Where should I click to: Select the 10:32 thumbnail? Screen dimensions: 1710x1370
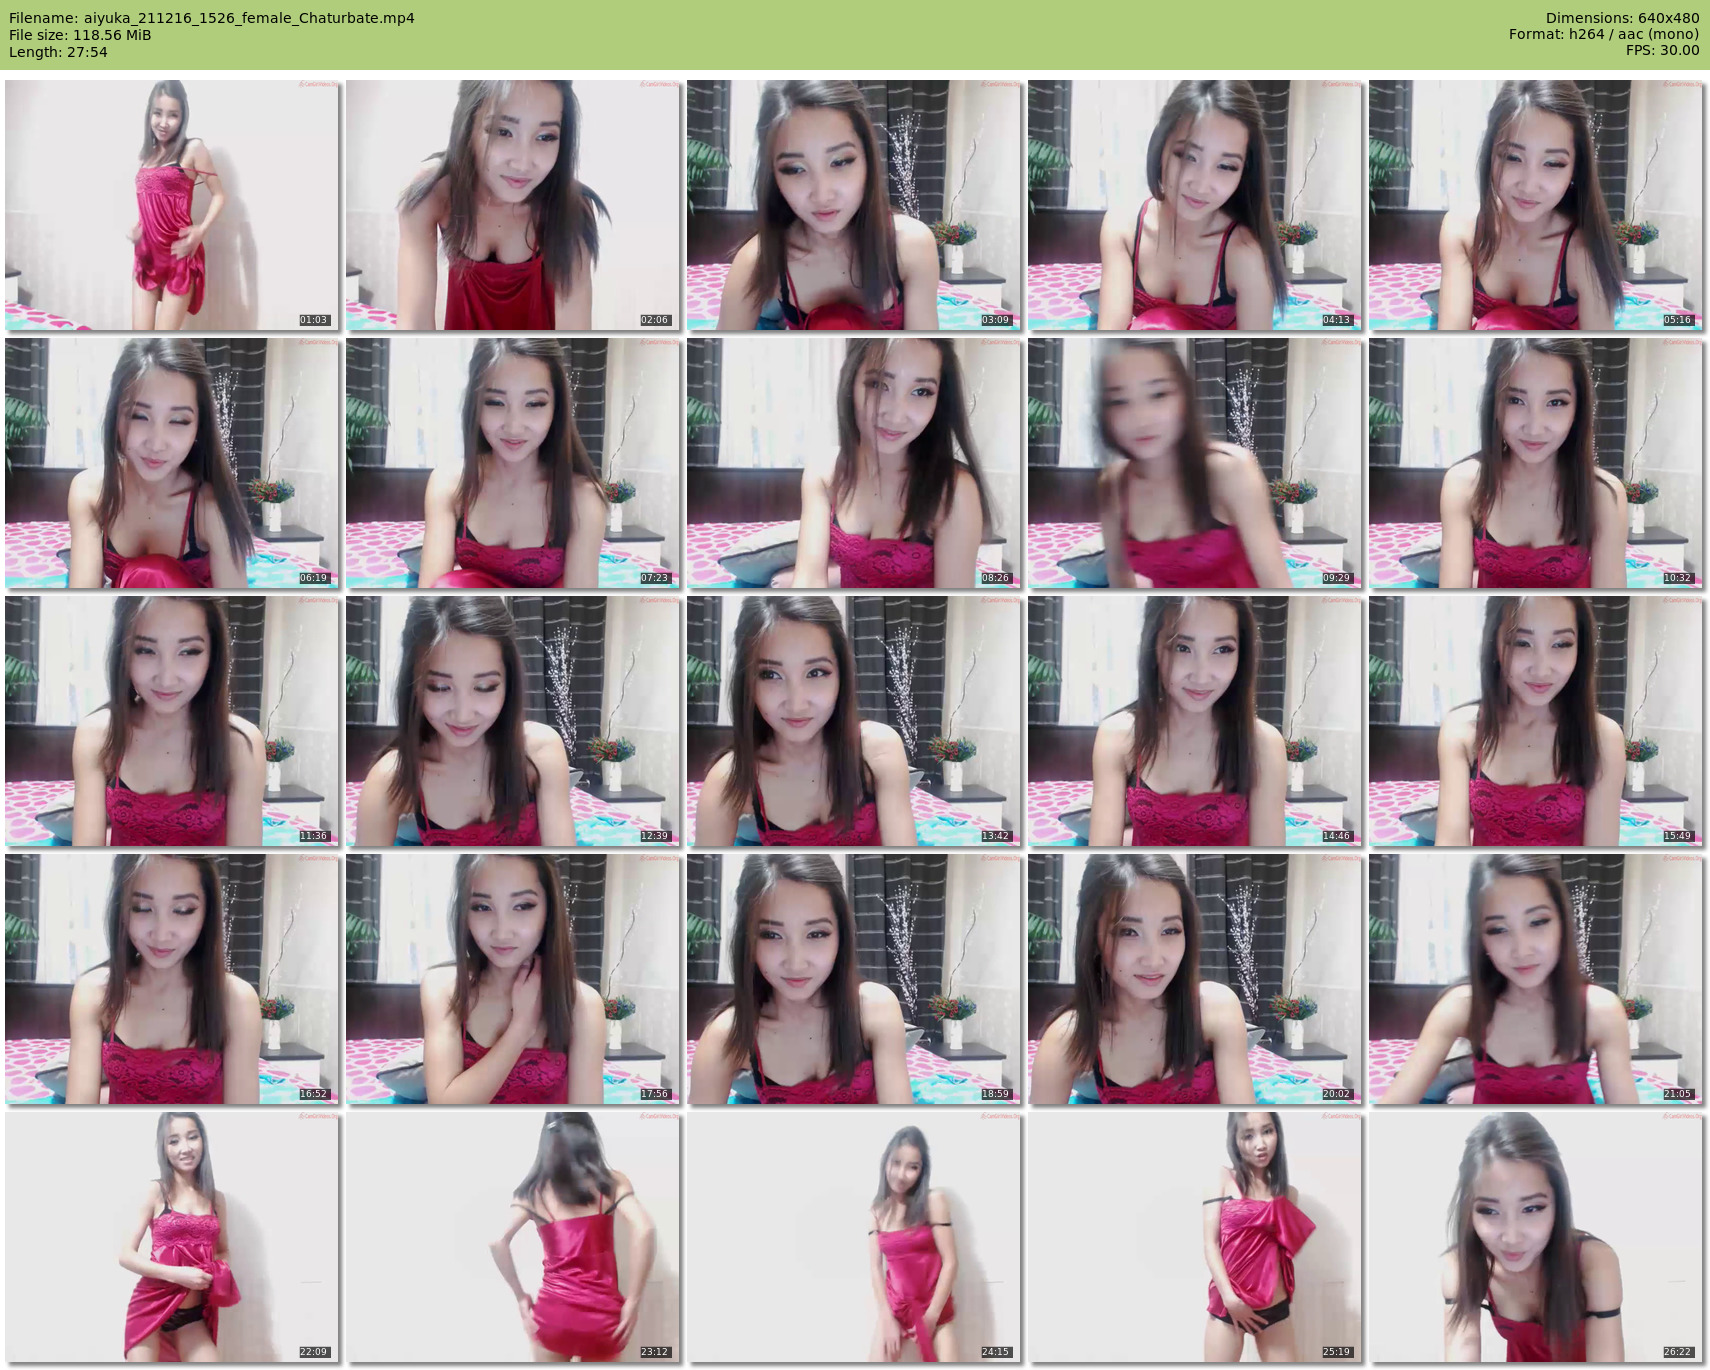(x=1536, y=463)
